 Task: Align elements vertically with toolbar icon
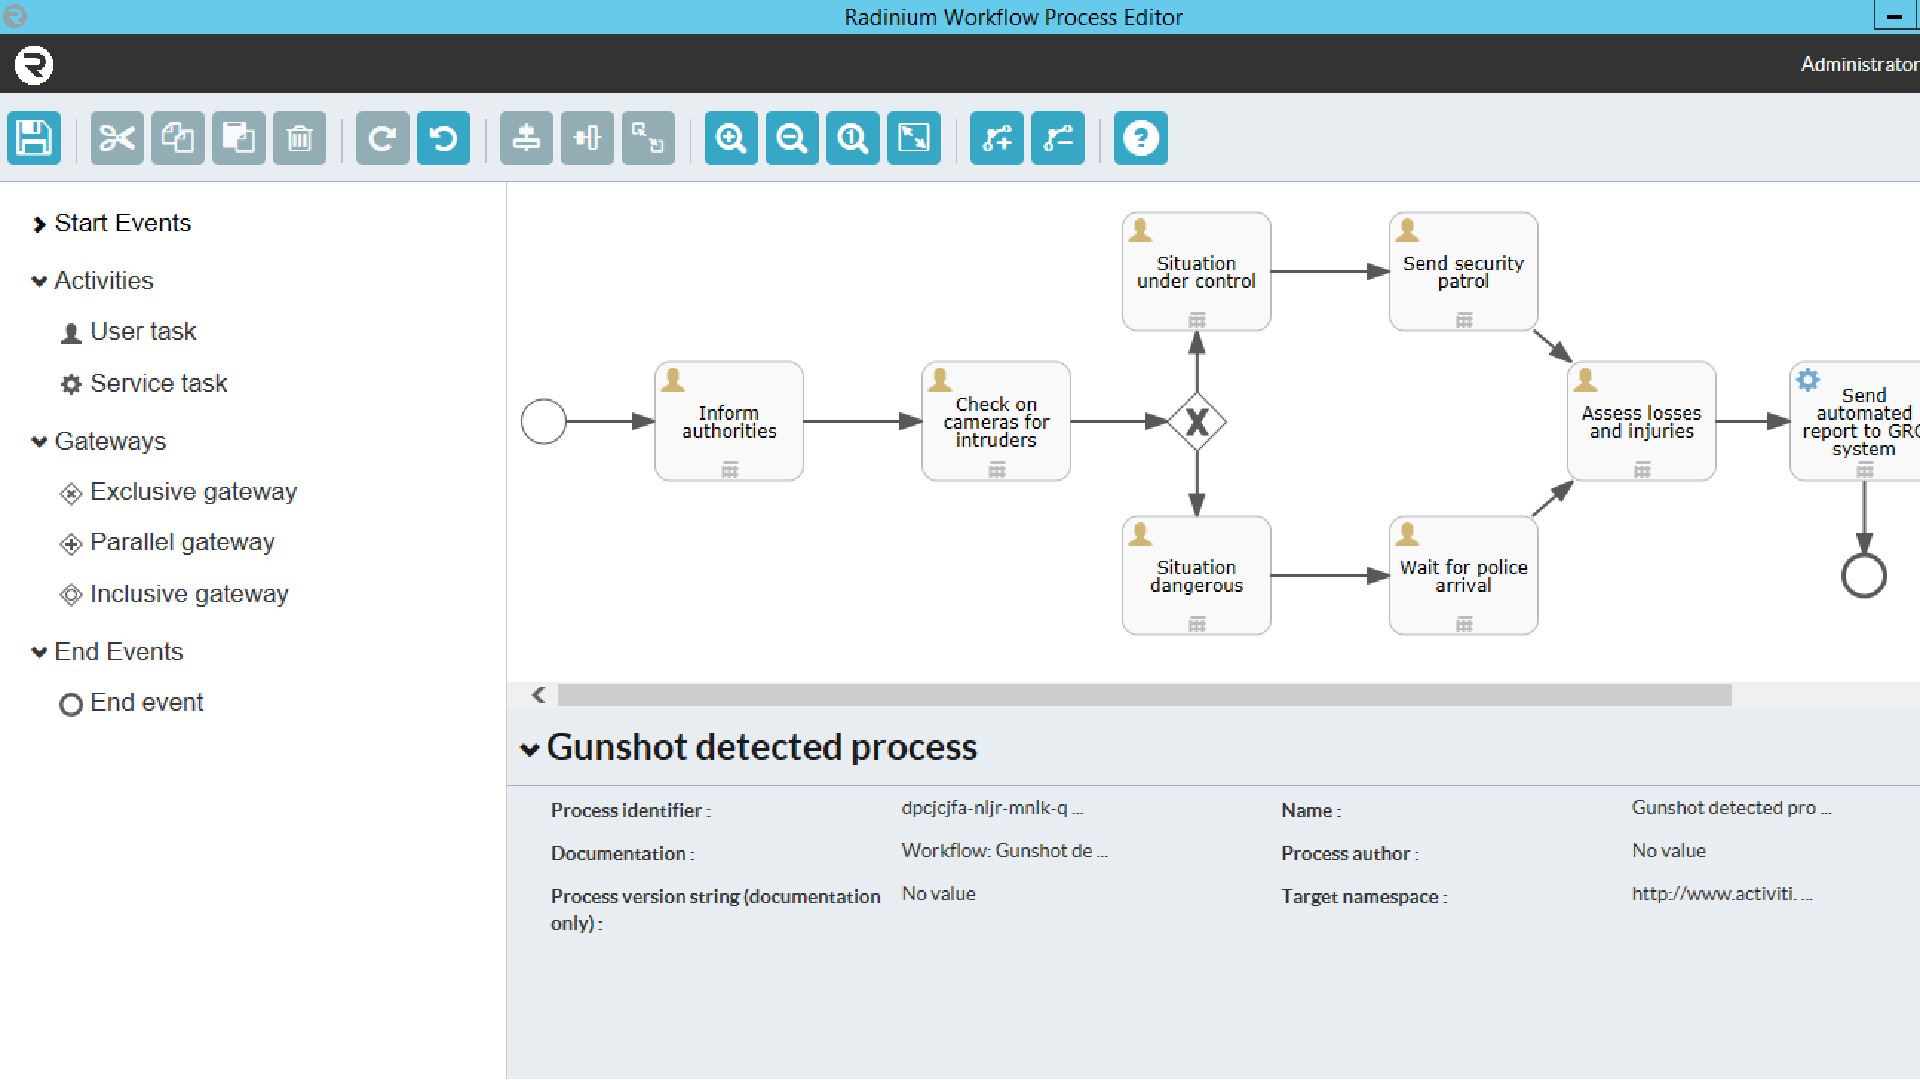coord(527,138)
